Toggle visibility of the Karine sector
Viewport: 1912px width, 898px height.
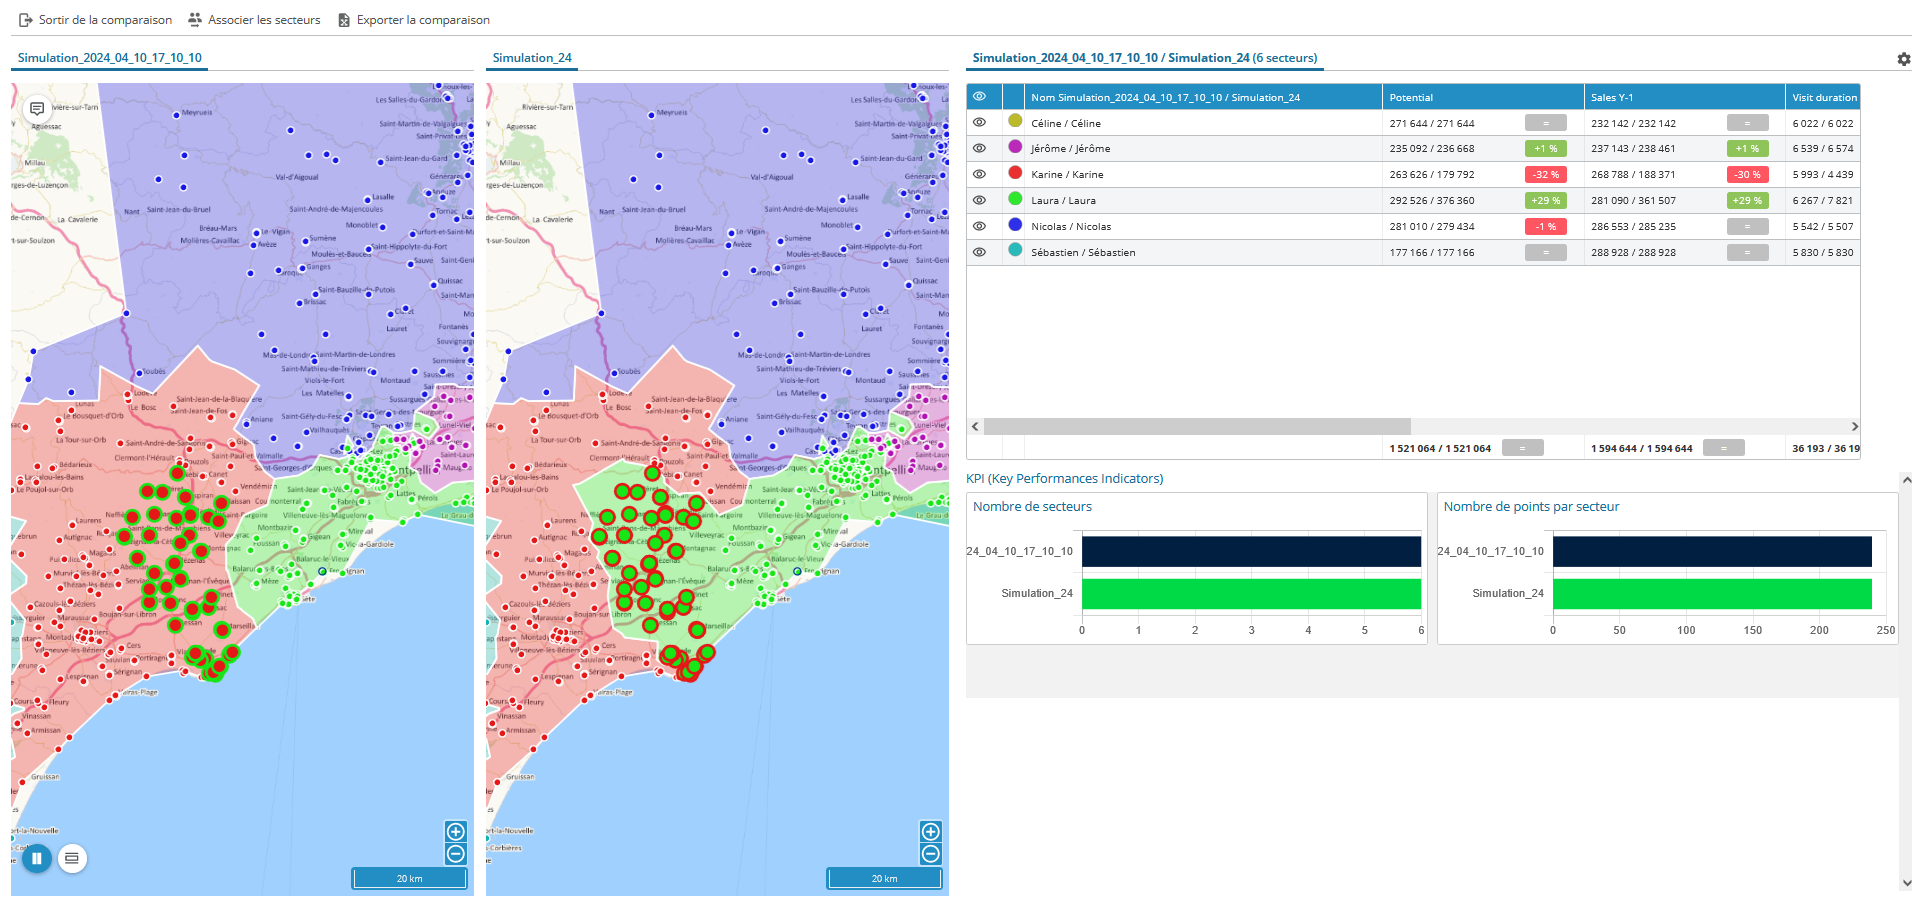tap(980, 174)
